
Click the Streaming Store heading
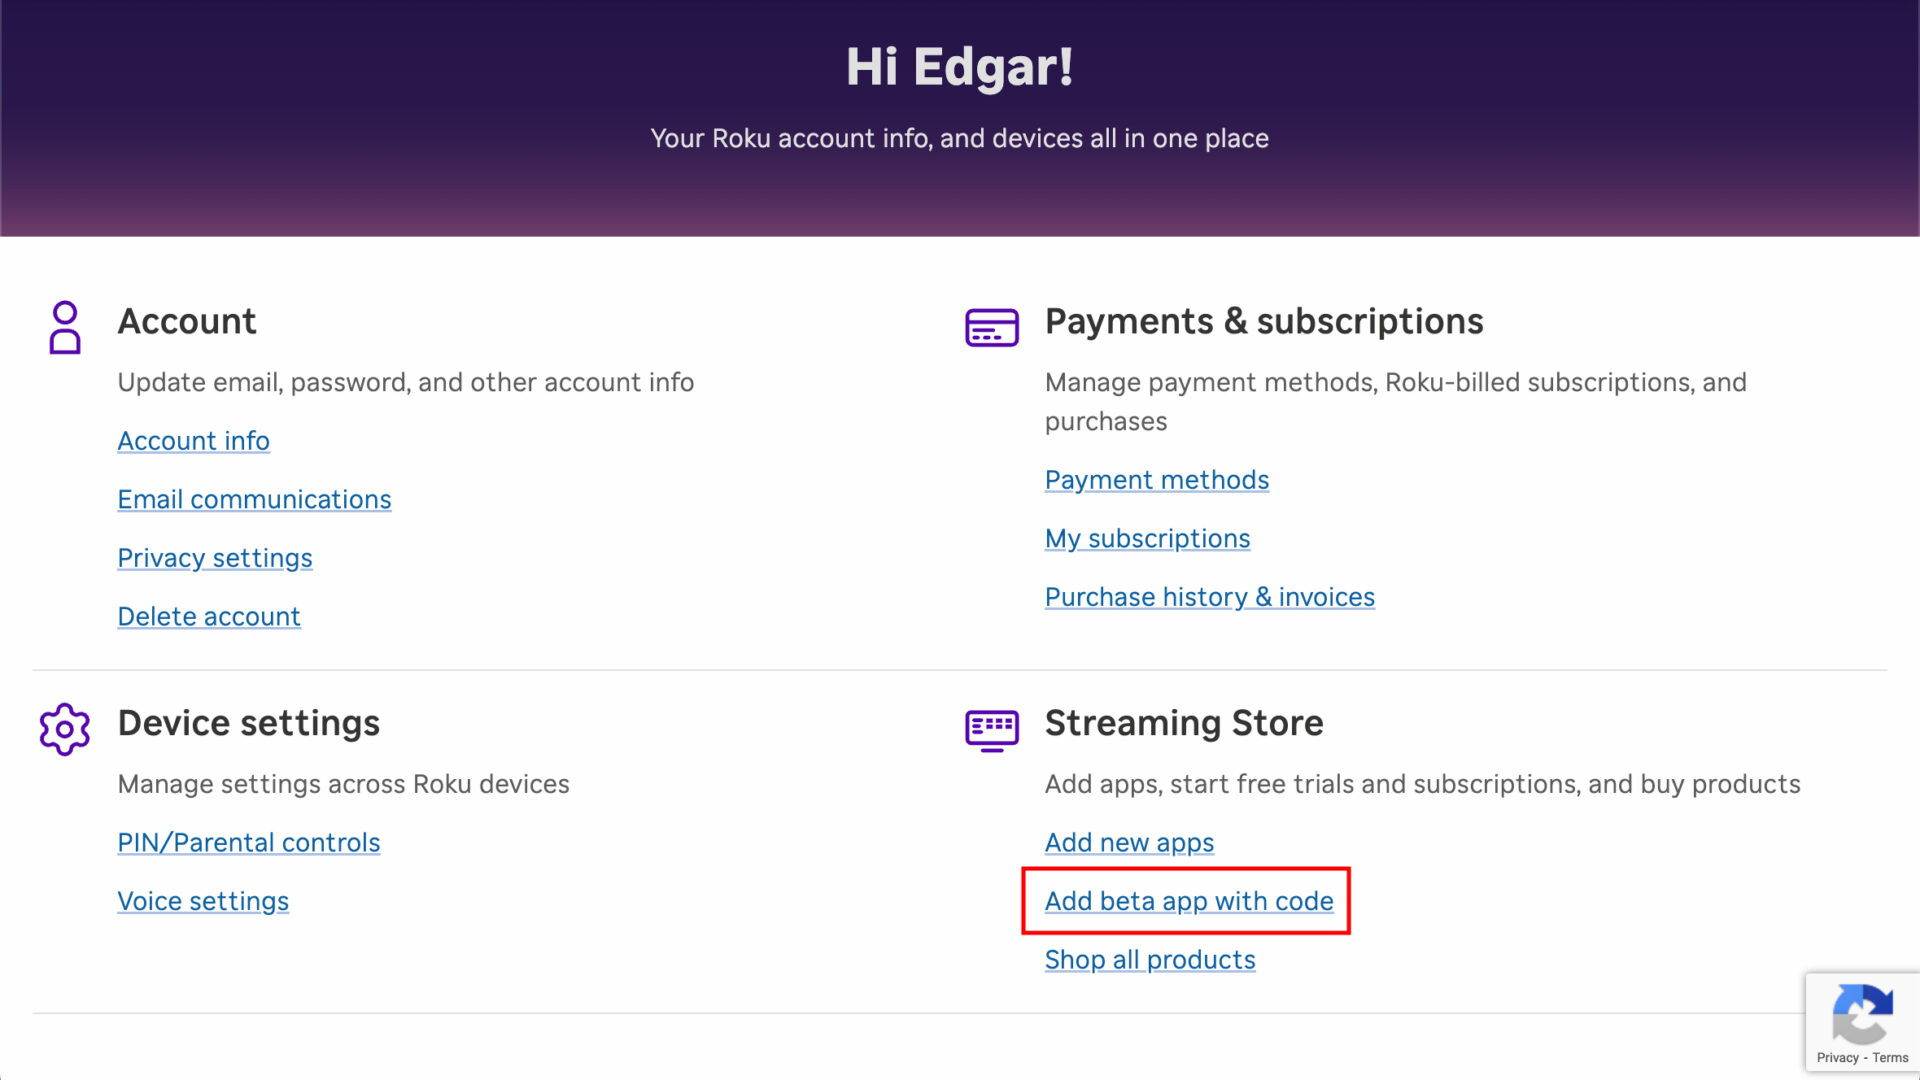1184,722
